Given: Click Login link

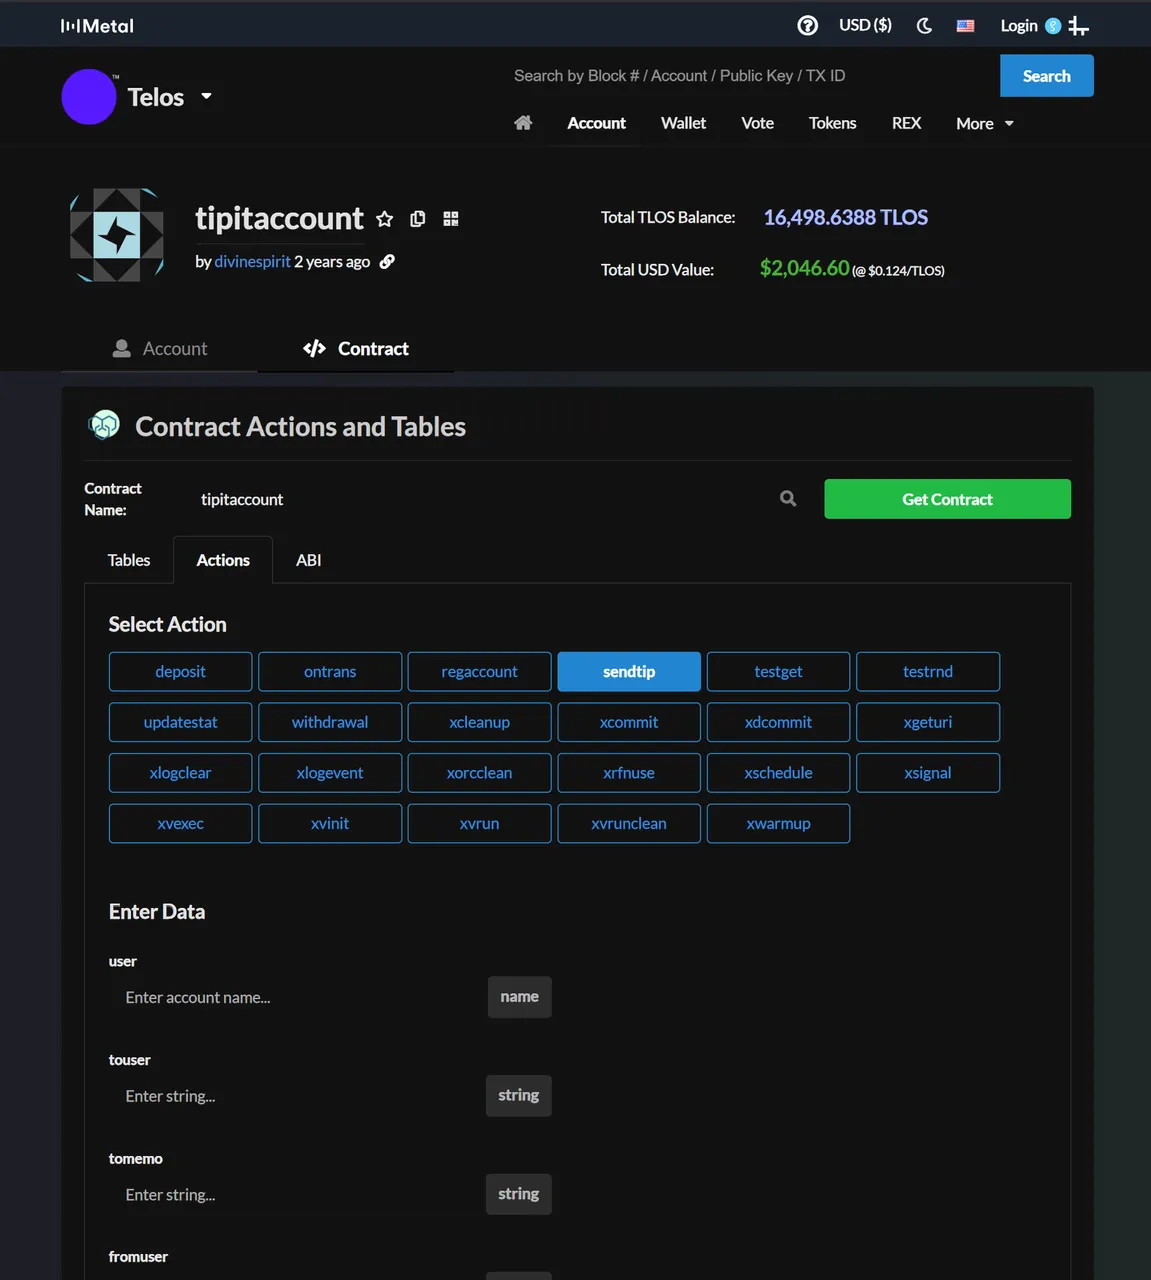Looking at the screenshot, I should coord(1019,26).
